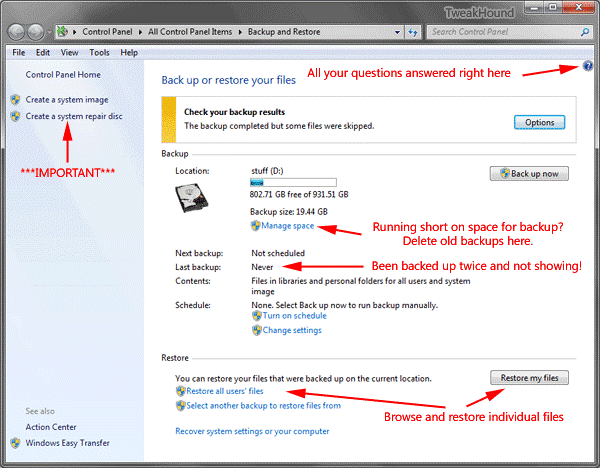Click shield icon beside Windows Easy Transfer
Screen dimensions: 600x468
[15, 443]
